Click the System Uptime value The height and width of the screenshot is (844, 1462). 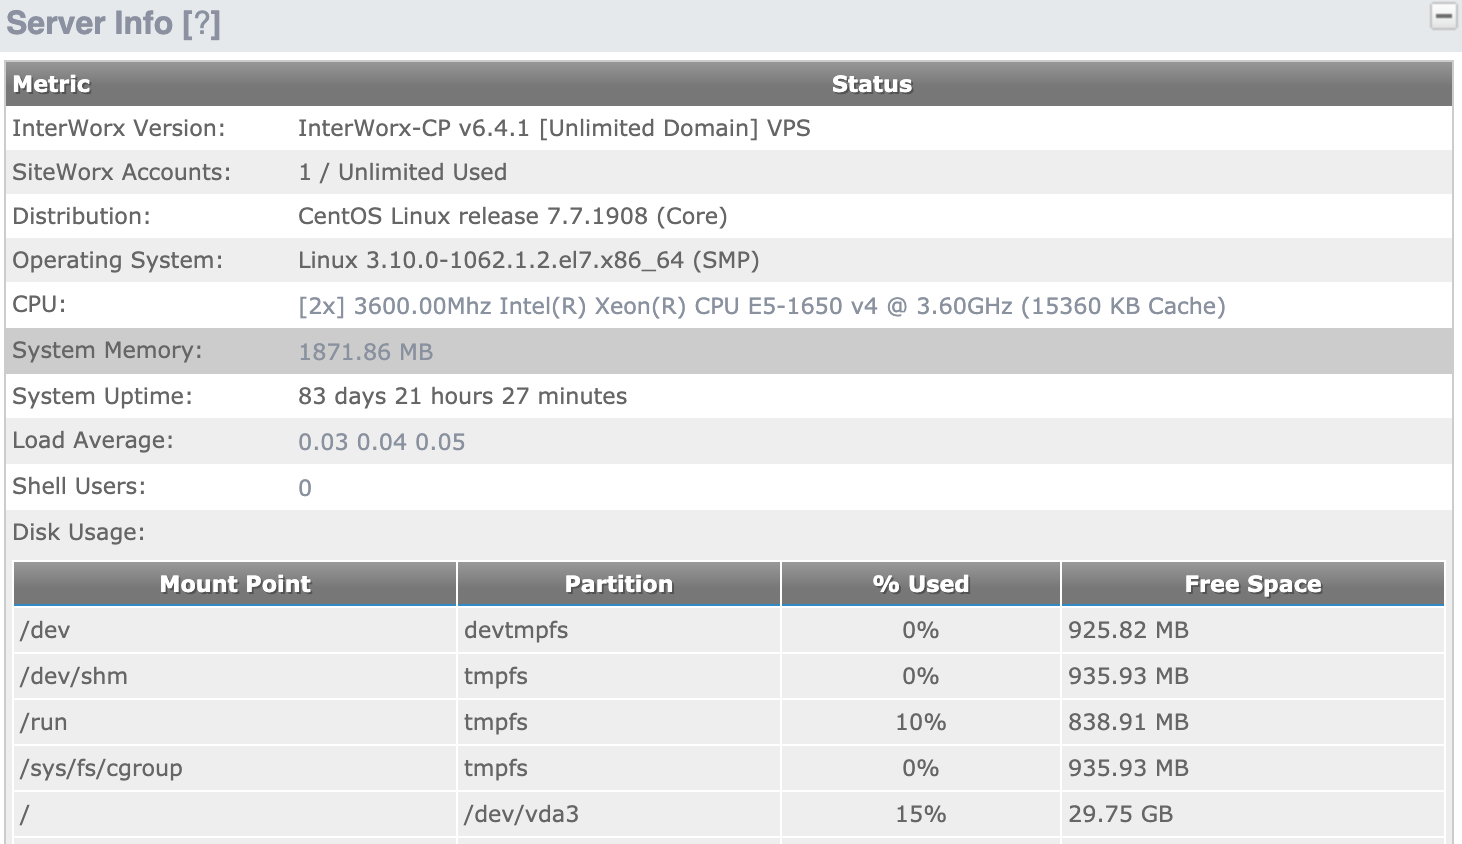point(462,396)
